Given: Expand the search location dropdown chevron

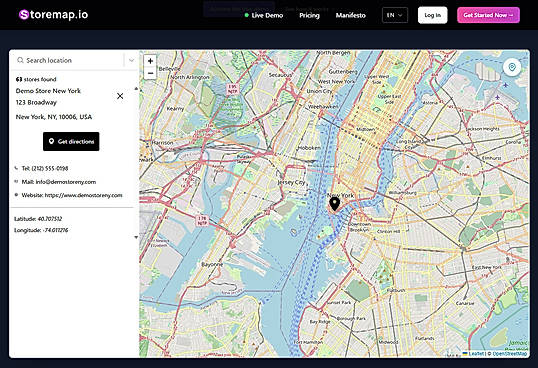Looking at the screenshot, I should [x=131, y=60].
